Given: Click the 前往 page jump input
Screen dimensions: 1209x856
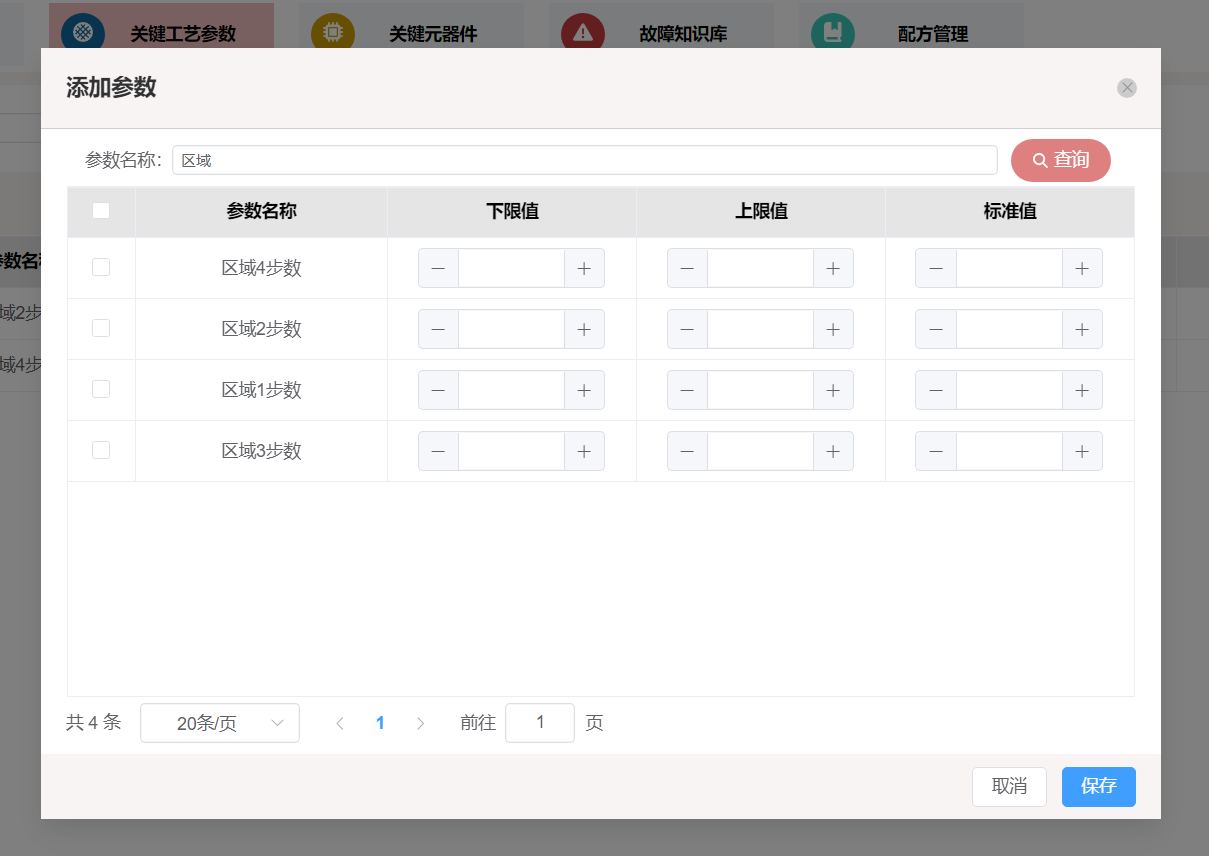Looking at the screenshot, I should pos(540,723).
